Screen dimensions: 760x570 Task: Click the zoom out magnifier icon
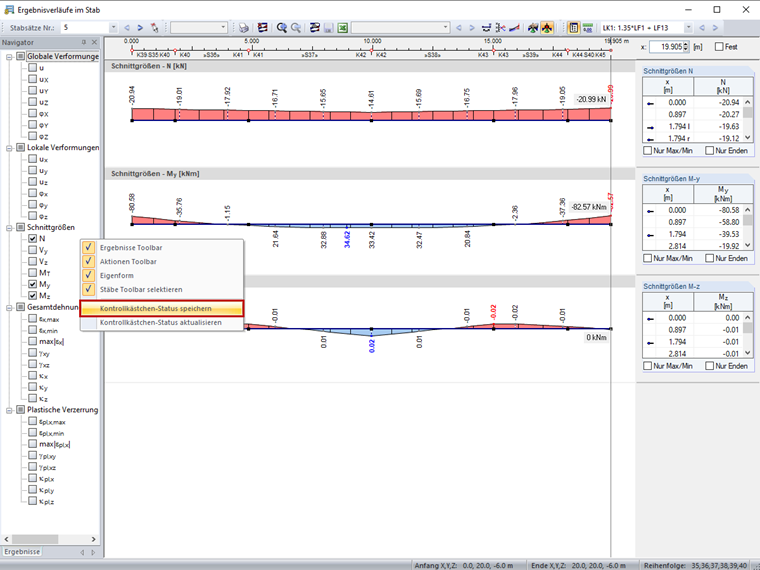click(295, 28)
